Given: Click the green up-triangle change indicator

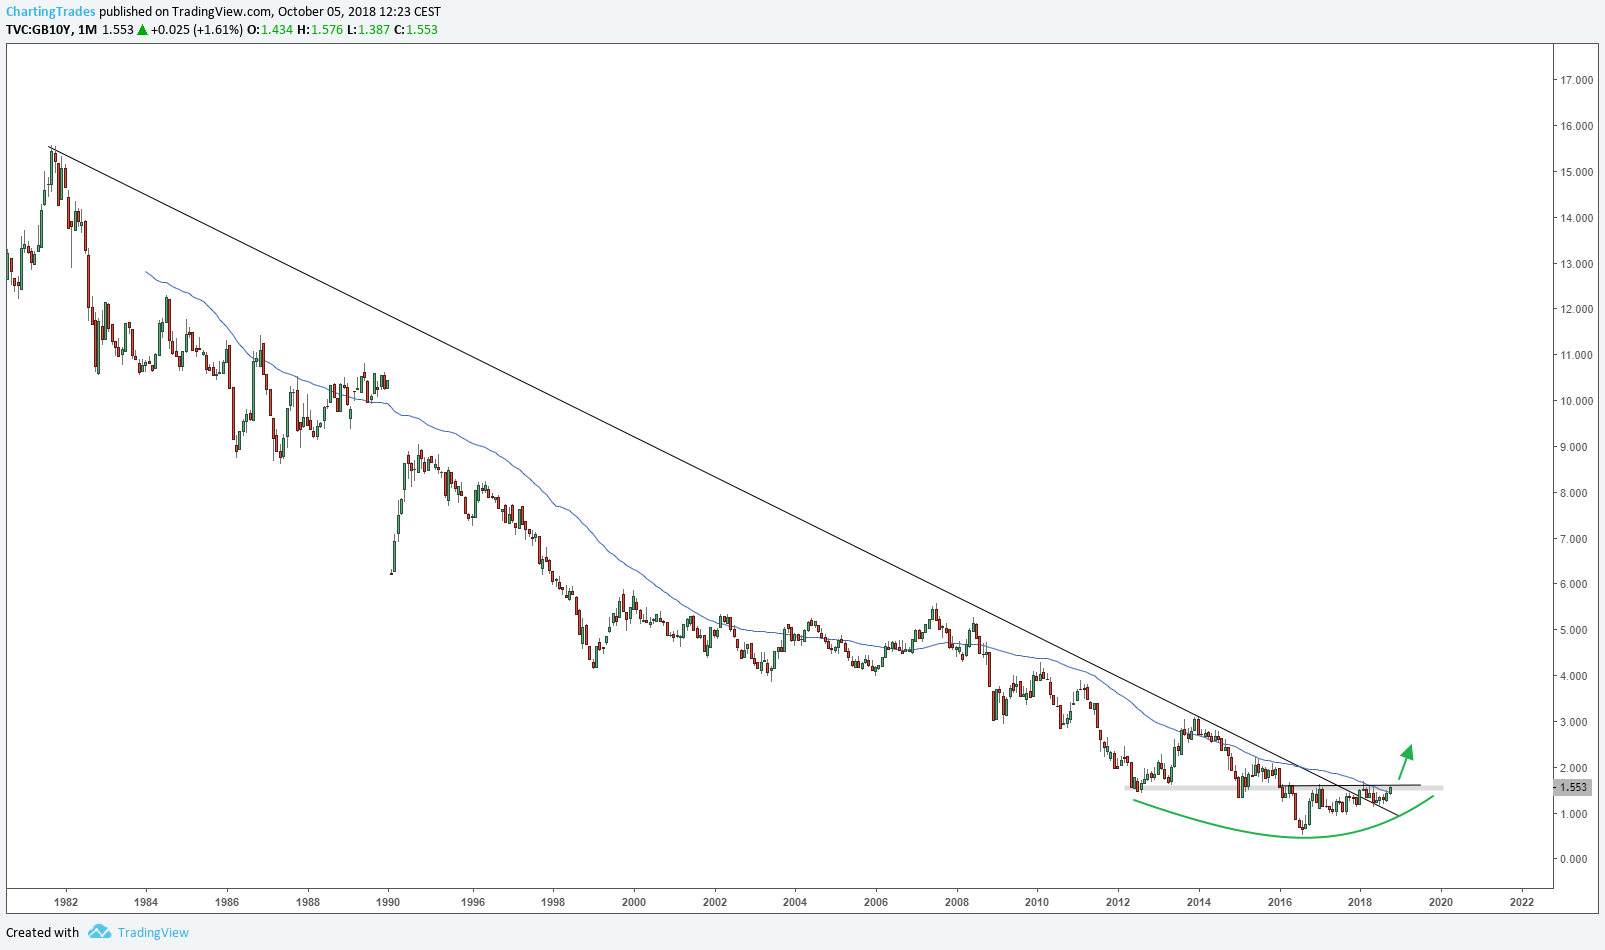Looking at the screenshot, I should tap(142, 30).
